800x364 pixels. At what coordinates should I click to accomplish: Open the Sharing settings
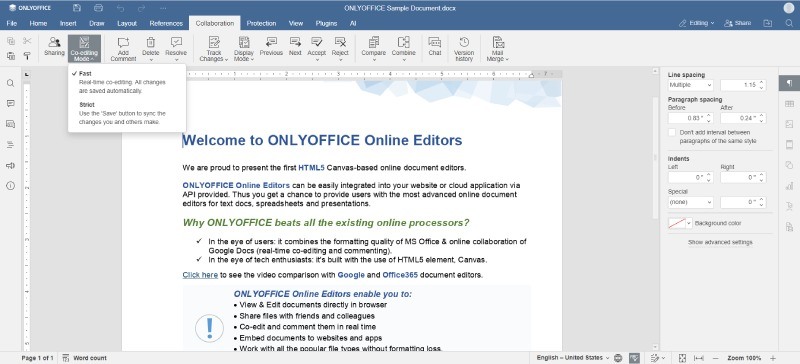[54, 46]
